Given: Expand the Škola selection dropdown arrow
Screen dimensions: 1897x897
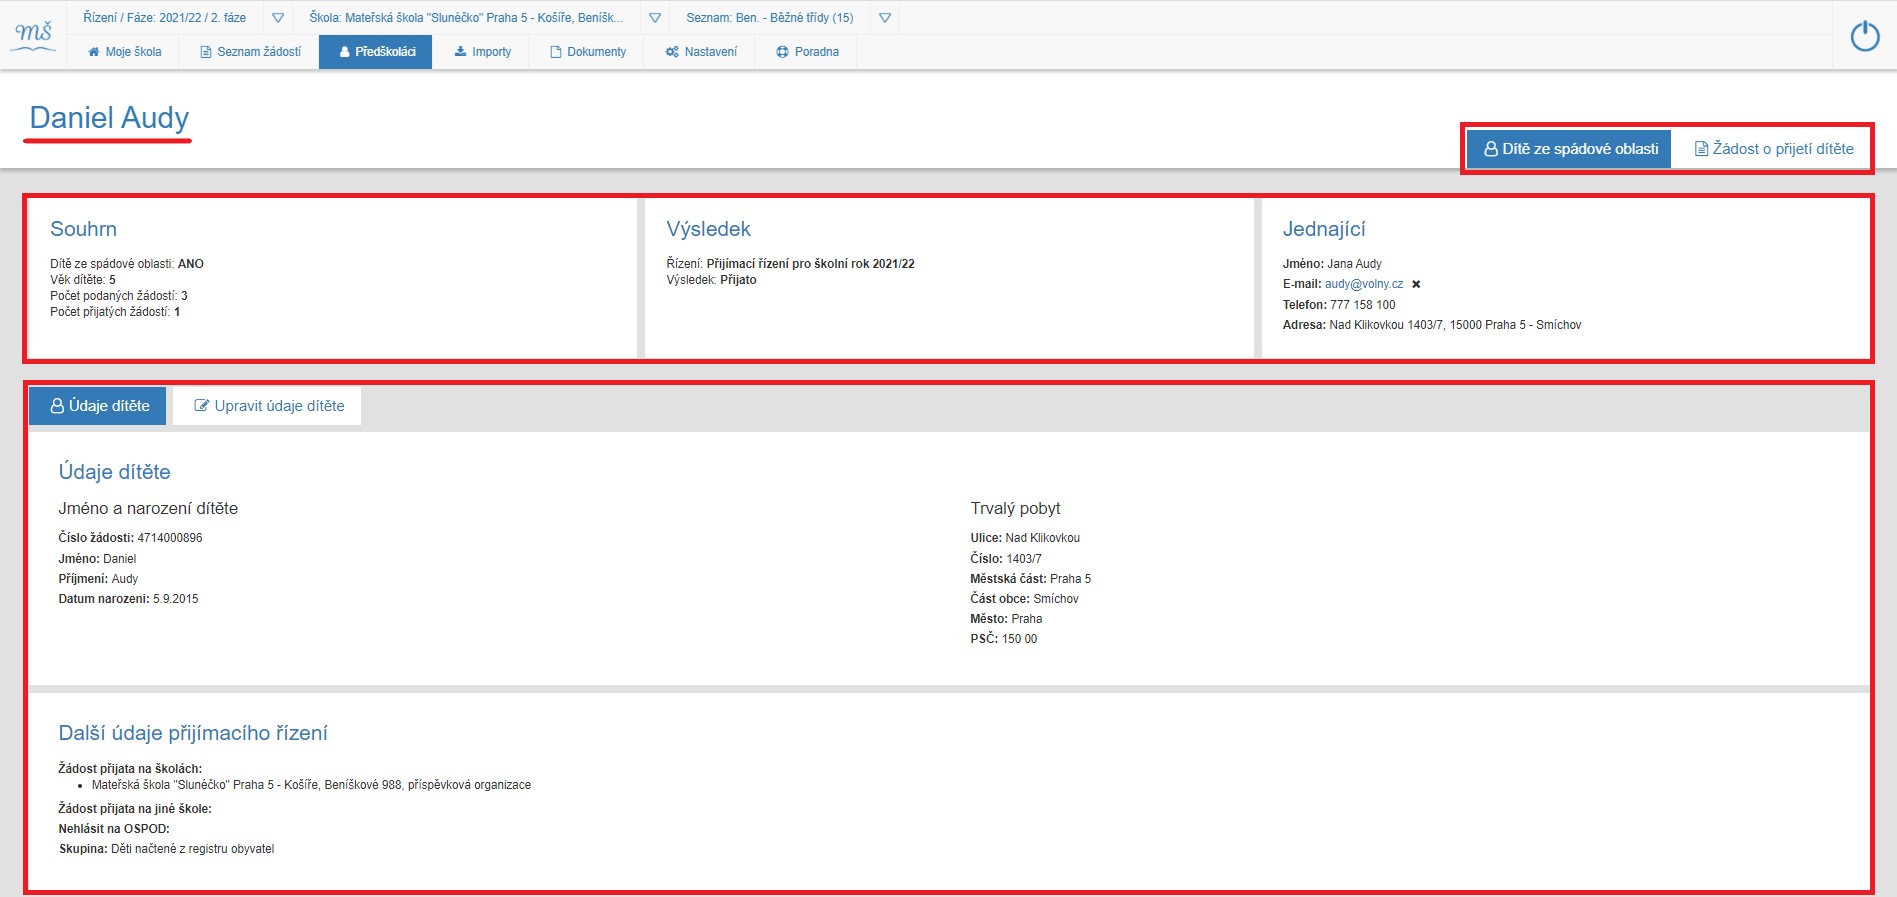Looking at the screenshot, I should coord(655,18).
